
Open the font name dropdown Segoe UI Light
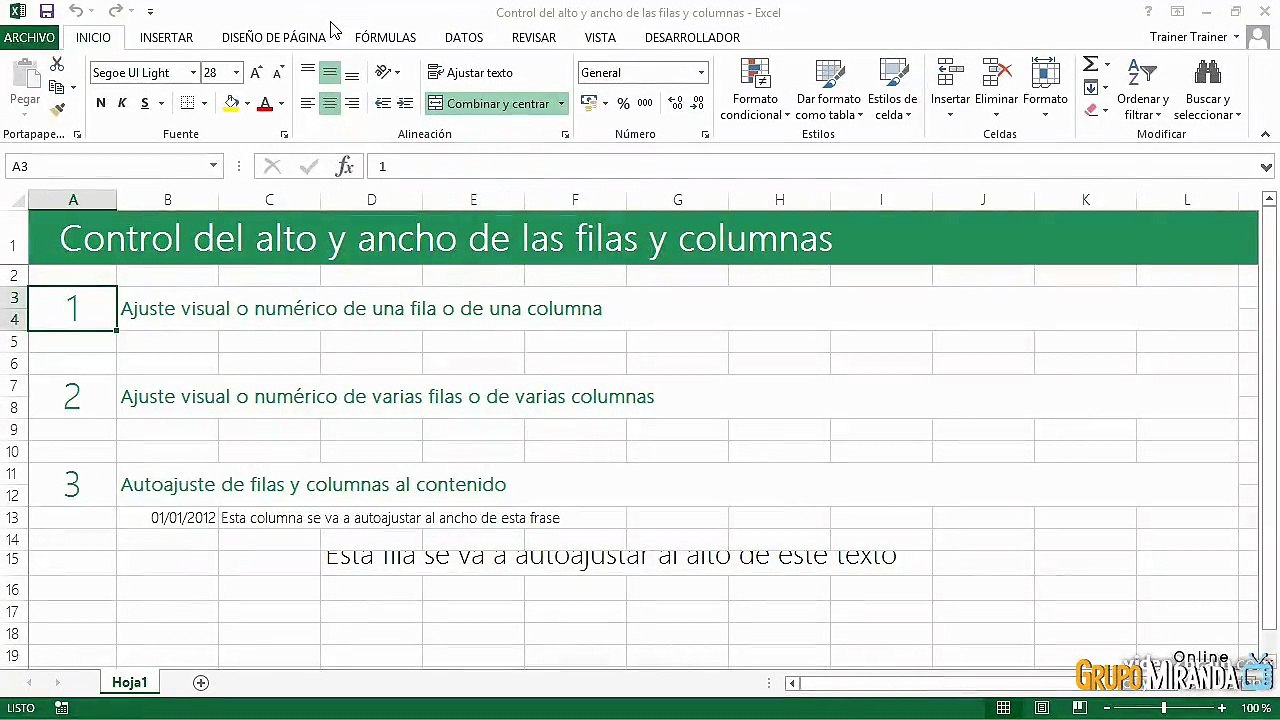[x=193, y=73]
